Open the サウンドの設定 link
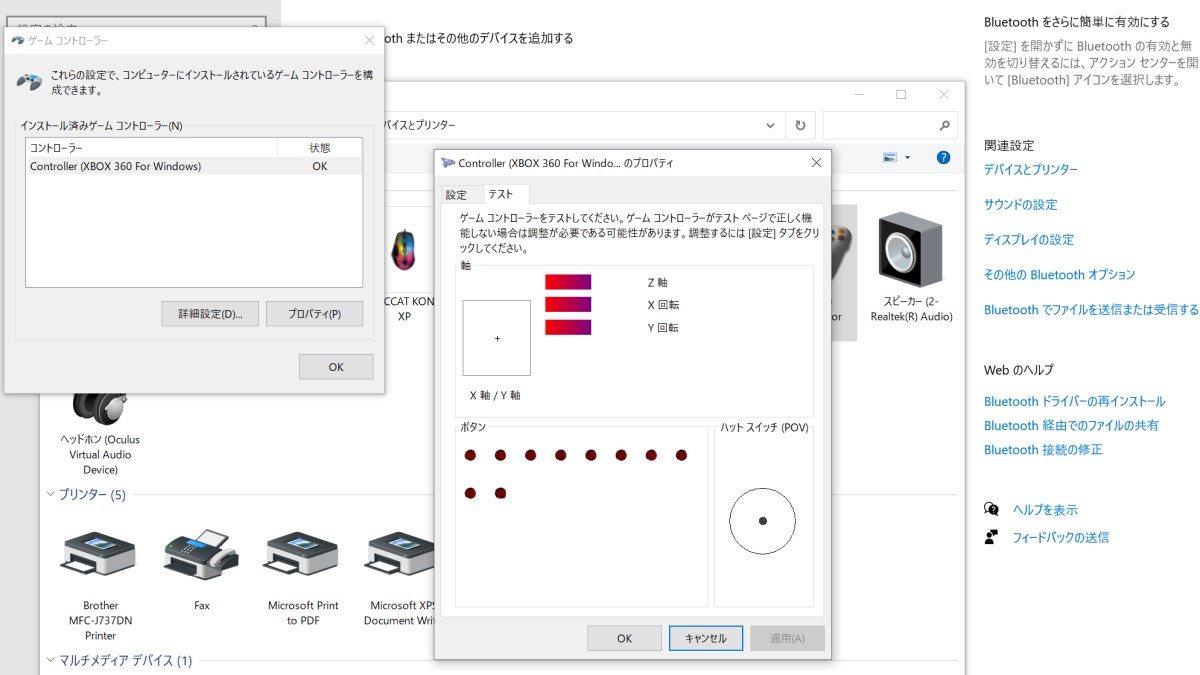This screenshot has height=675, width=1200. point(1020,205)
